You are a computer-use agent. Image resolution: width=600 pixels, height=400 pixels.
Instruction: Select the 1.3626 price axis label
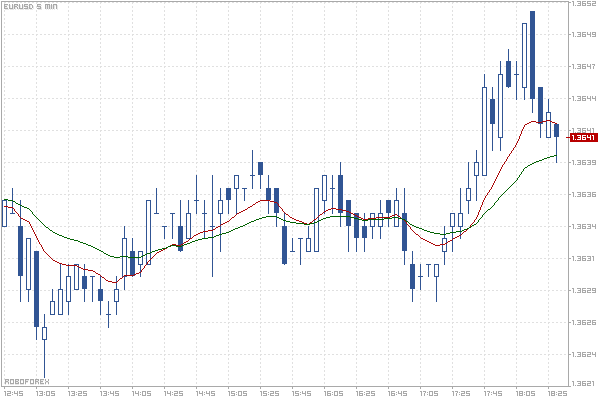coord(584,322)
